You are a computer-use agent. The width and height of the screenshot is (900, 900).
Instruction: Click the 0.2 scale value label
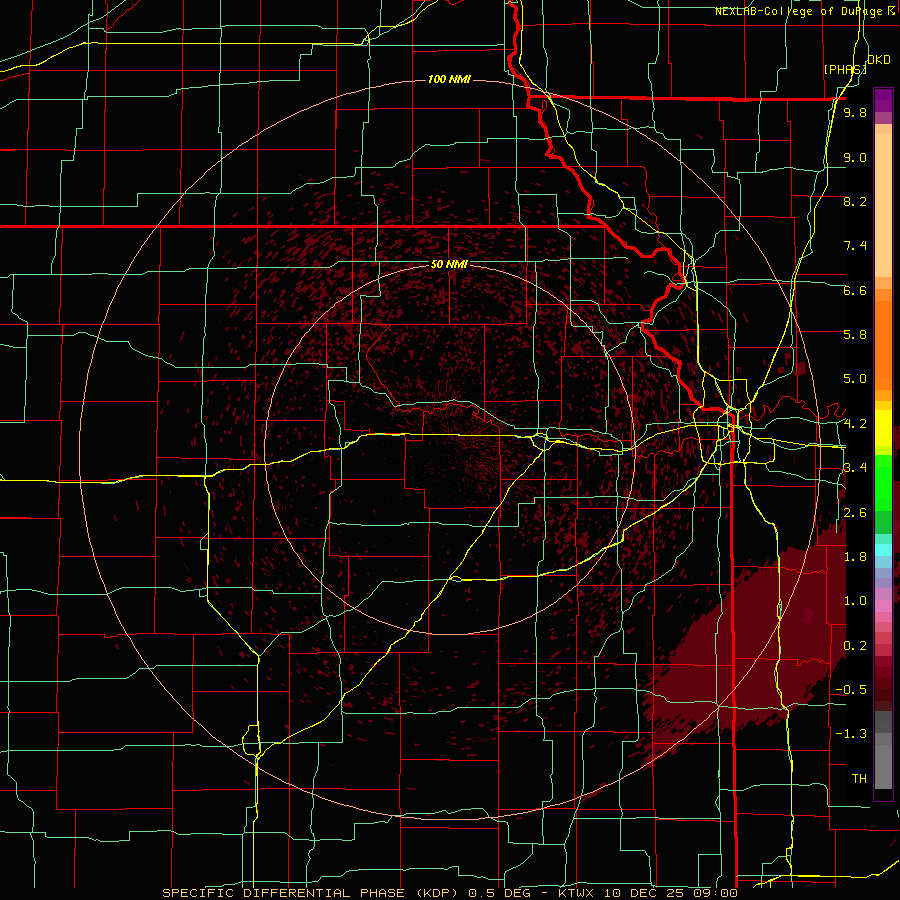coord(855,645)
